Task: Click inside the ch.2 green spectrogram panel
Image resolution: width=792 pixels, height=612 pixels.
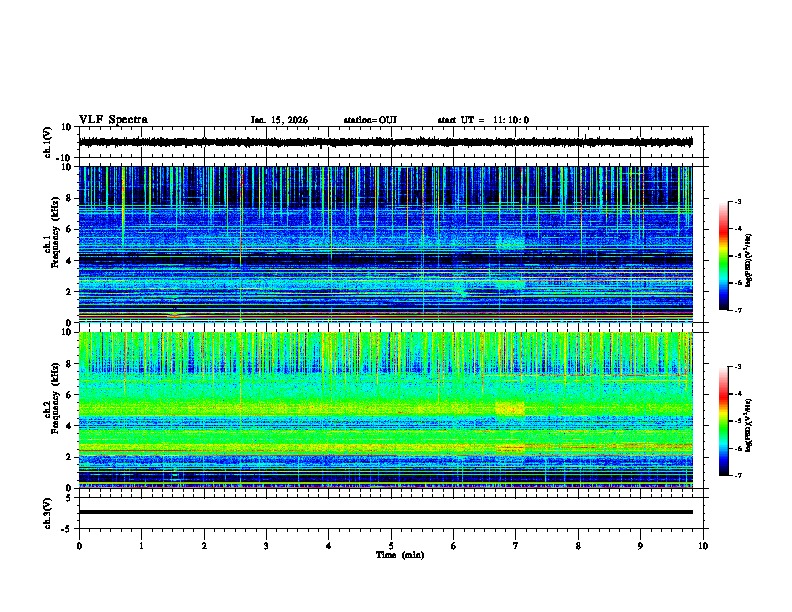Action: (385, 410)
